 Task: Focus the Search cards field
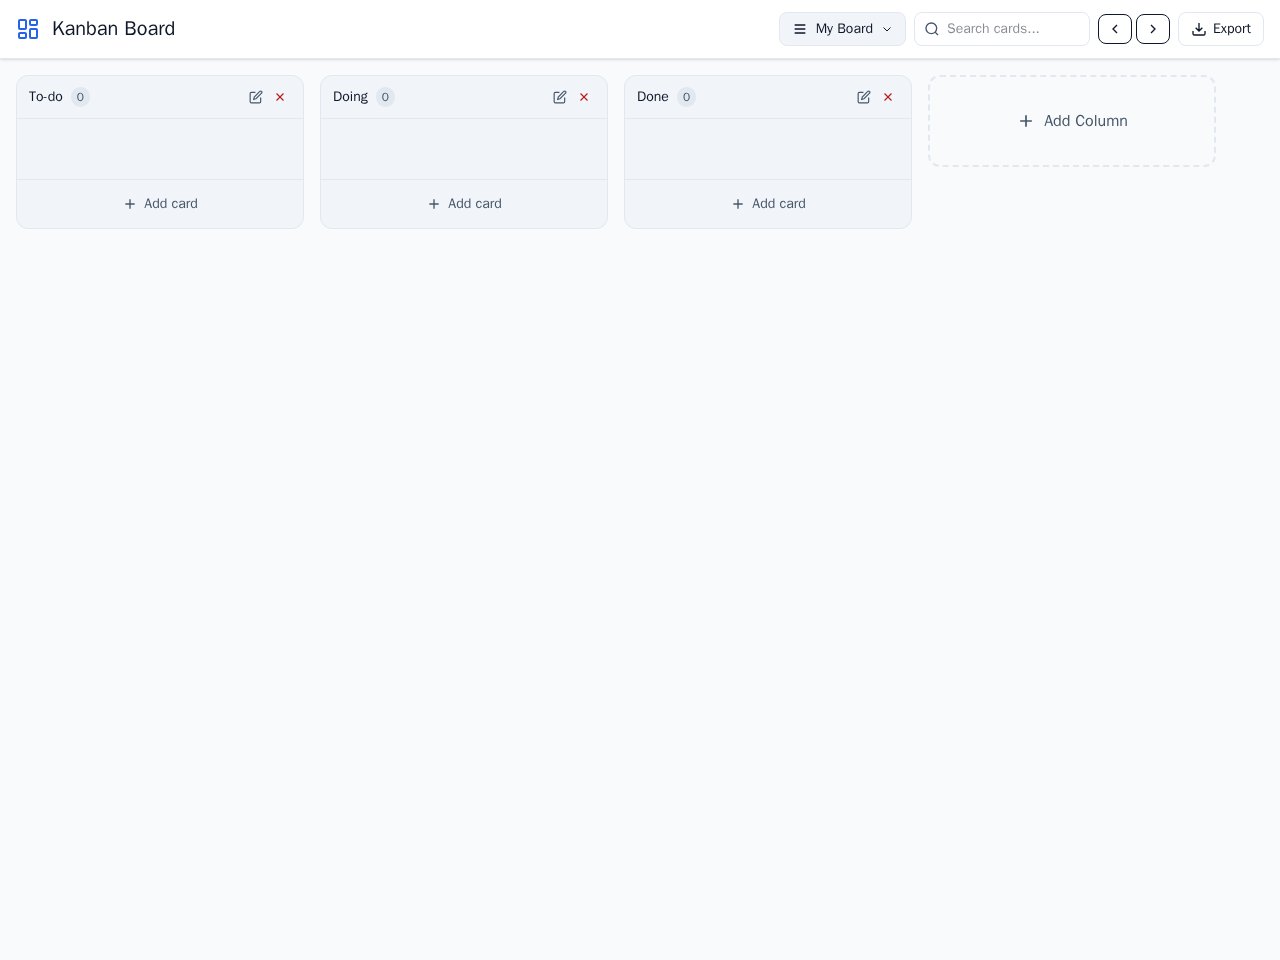tap(1002, 29)
